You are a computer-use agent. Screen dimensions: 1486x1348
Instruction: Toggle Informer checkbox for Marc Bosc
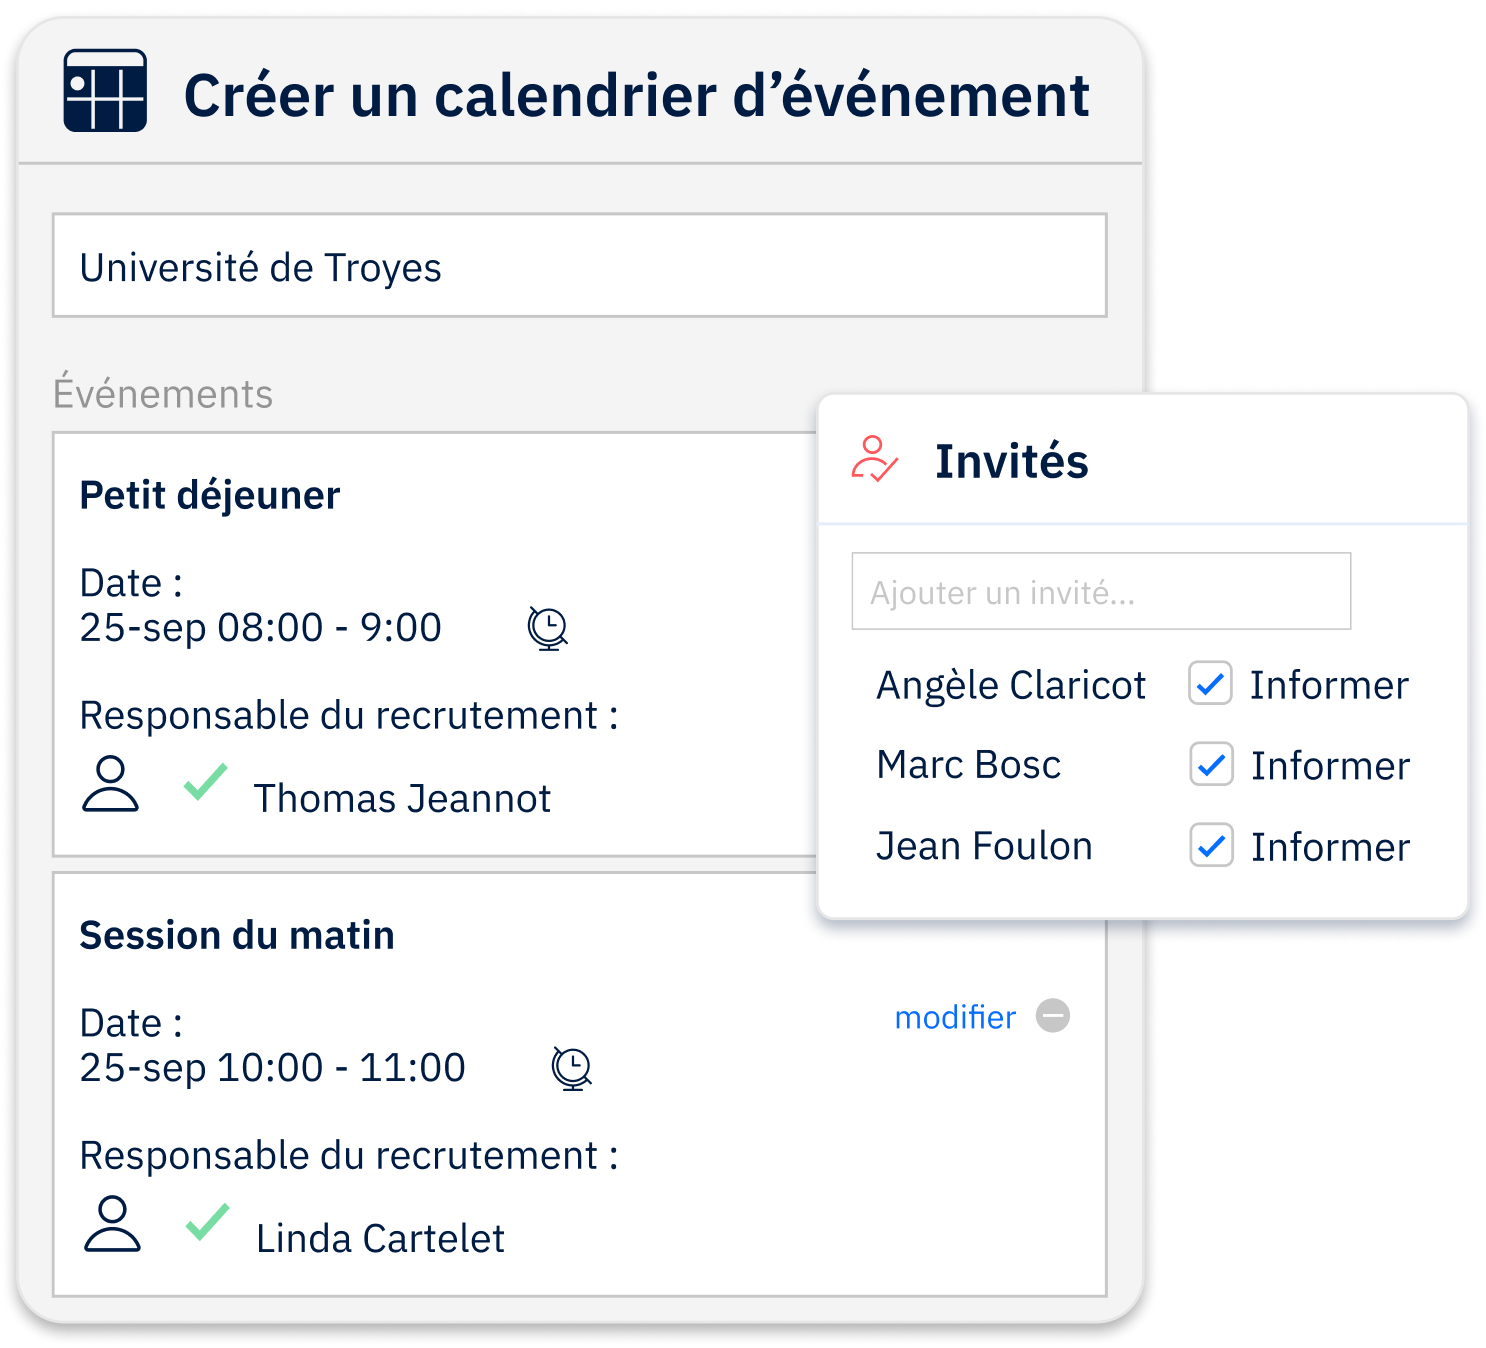[x=1211, y=765]
